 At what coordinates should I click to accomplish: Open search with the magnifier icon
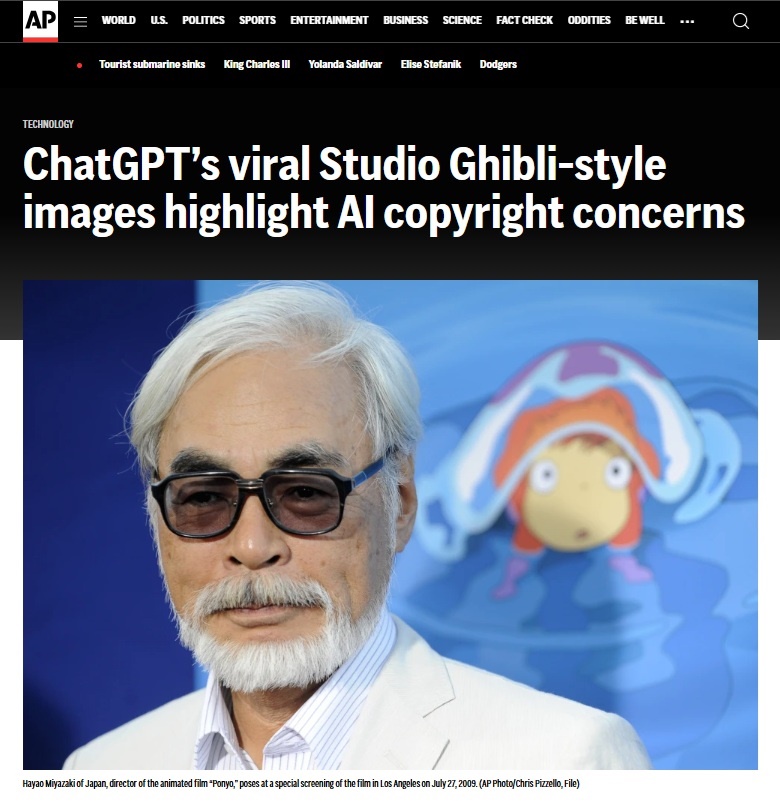point(741,21)
